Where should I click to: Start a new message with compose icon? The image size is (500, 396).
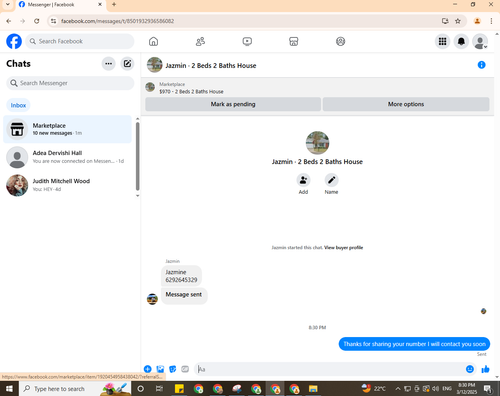(127, 64)
